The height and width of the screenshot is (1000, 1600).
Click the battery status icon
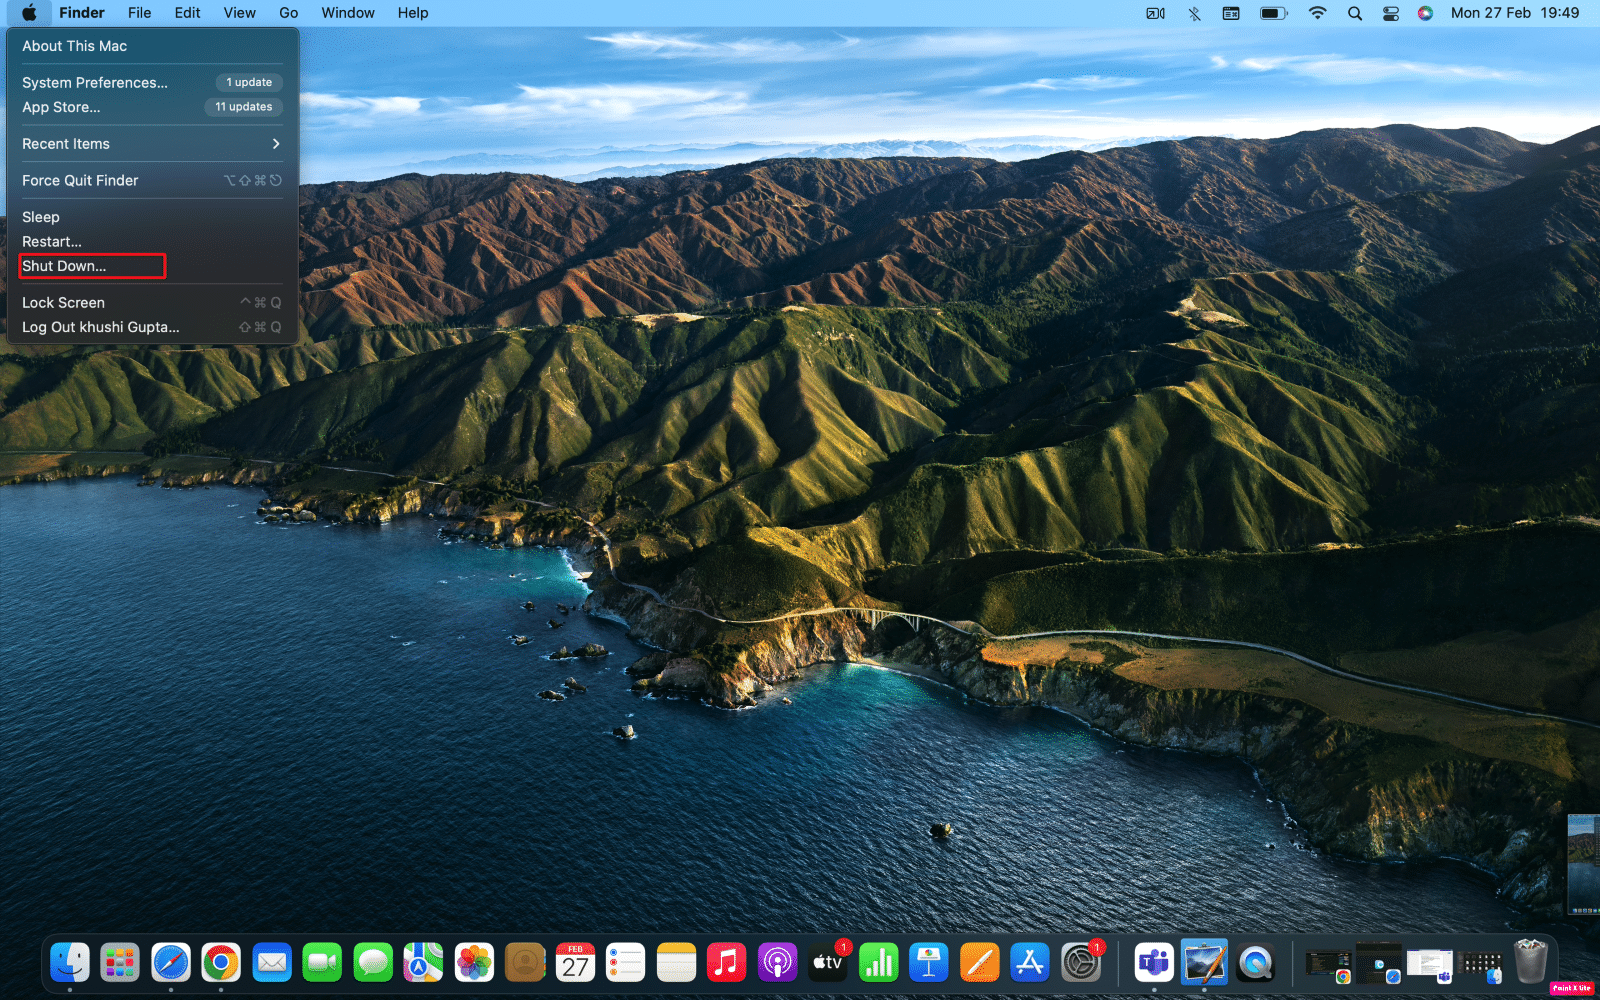[x=1273, y=13]
